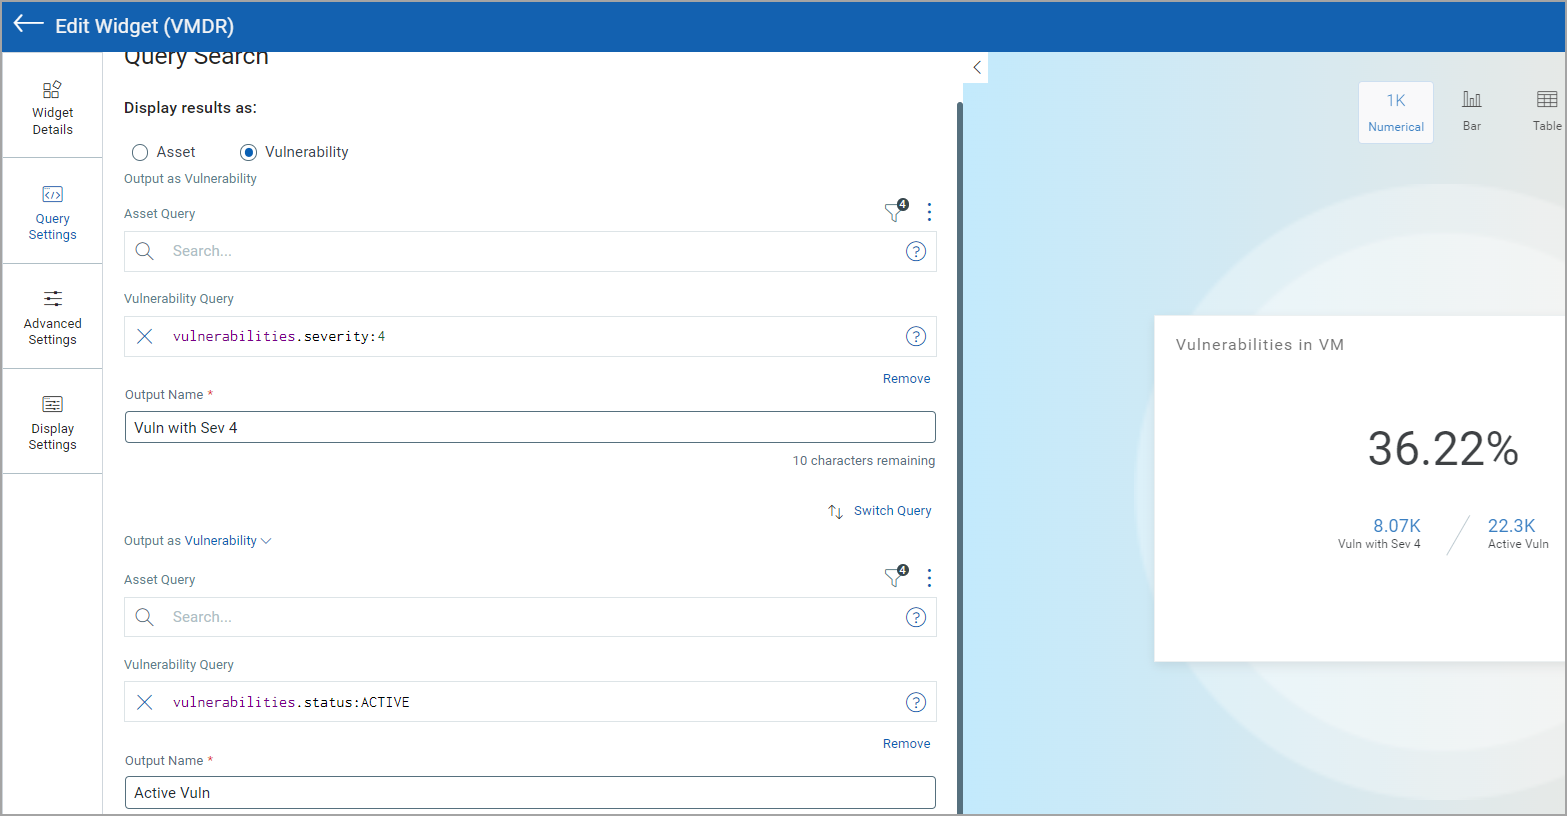Click the 'Display results as:' label
This screenshot has width=1567, height=816.
pos(190,108)
